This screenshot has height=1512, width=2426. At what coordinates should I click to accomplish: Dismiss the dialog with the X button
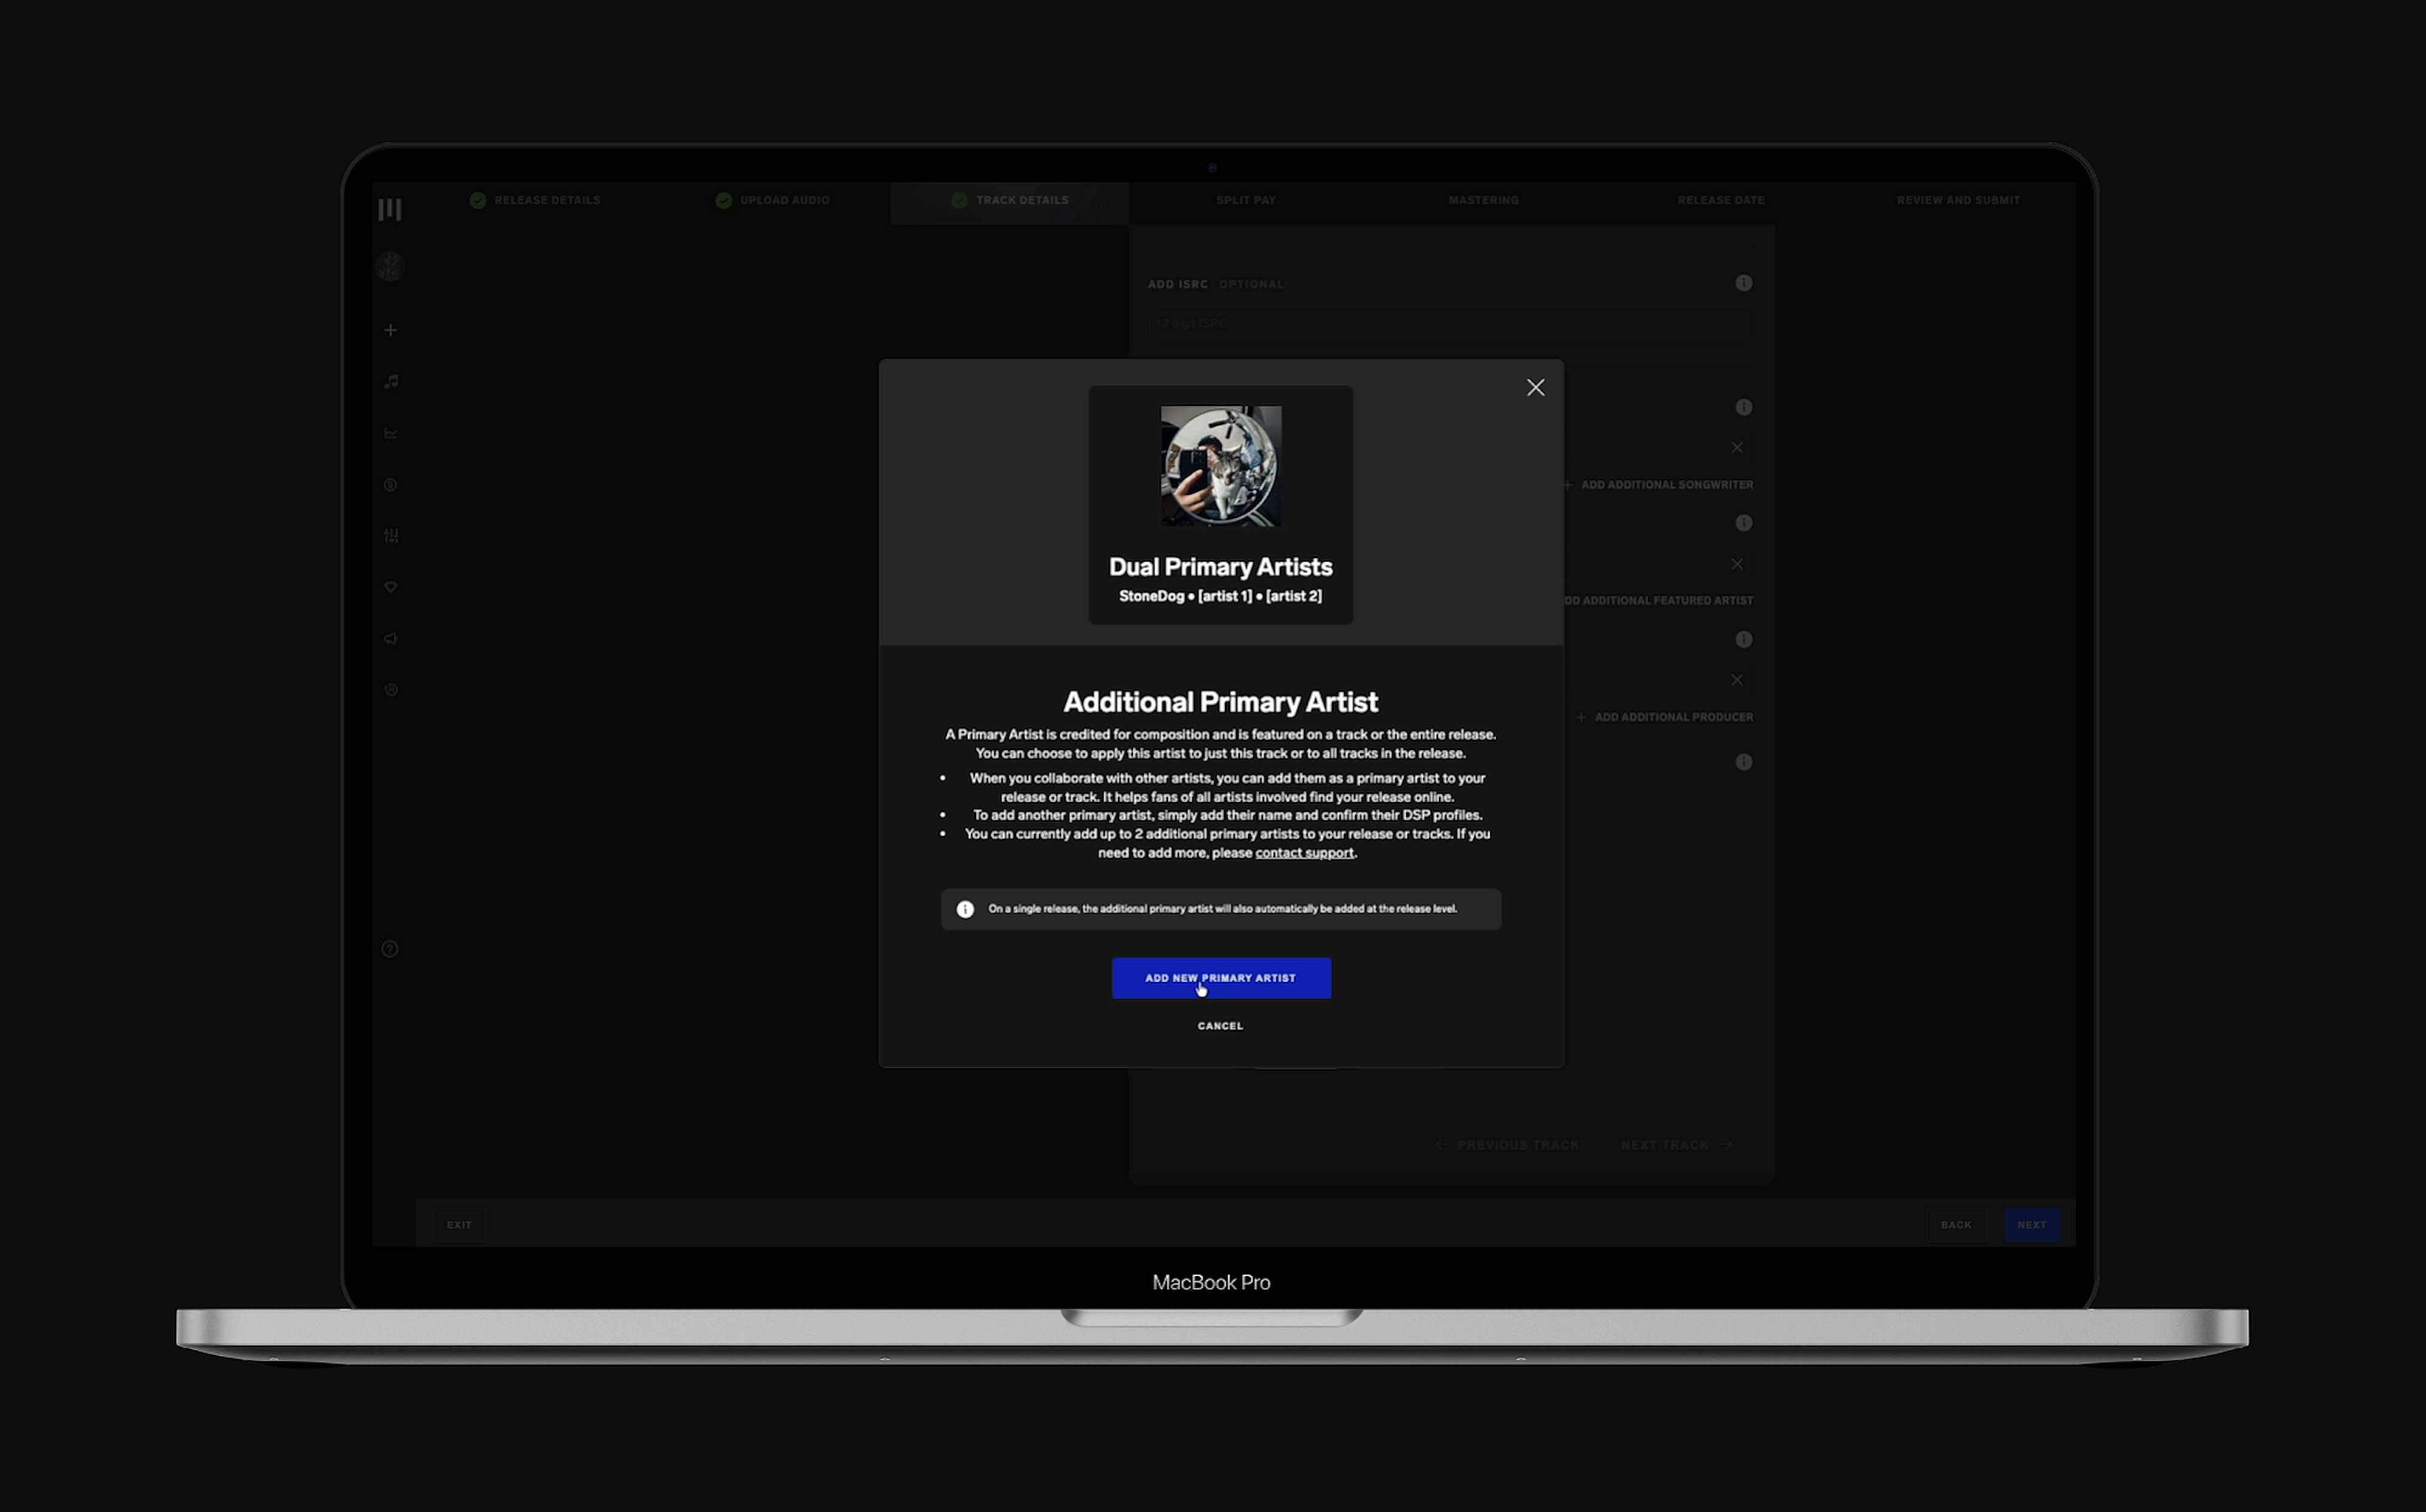[1536, 387]
